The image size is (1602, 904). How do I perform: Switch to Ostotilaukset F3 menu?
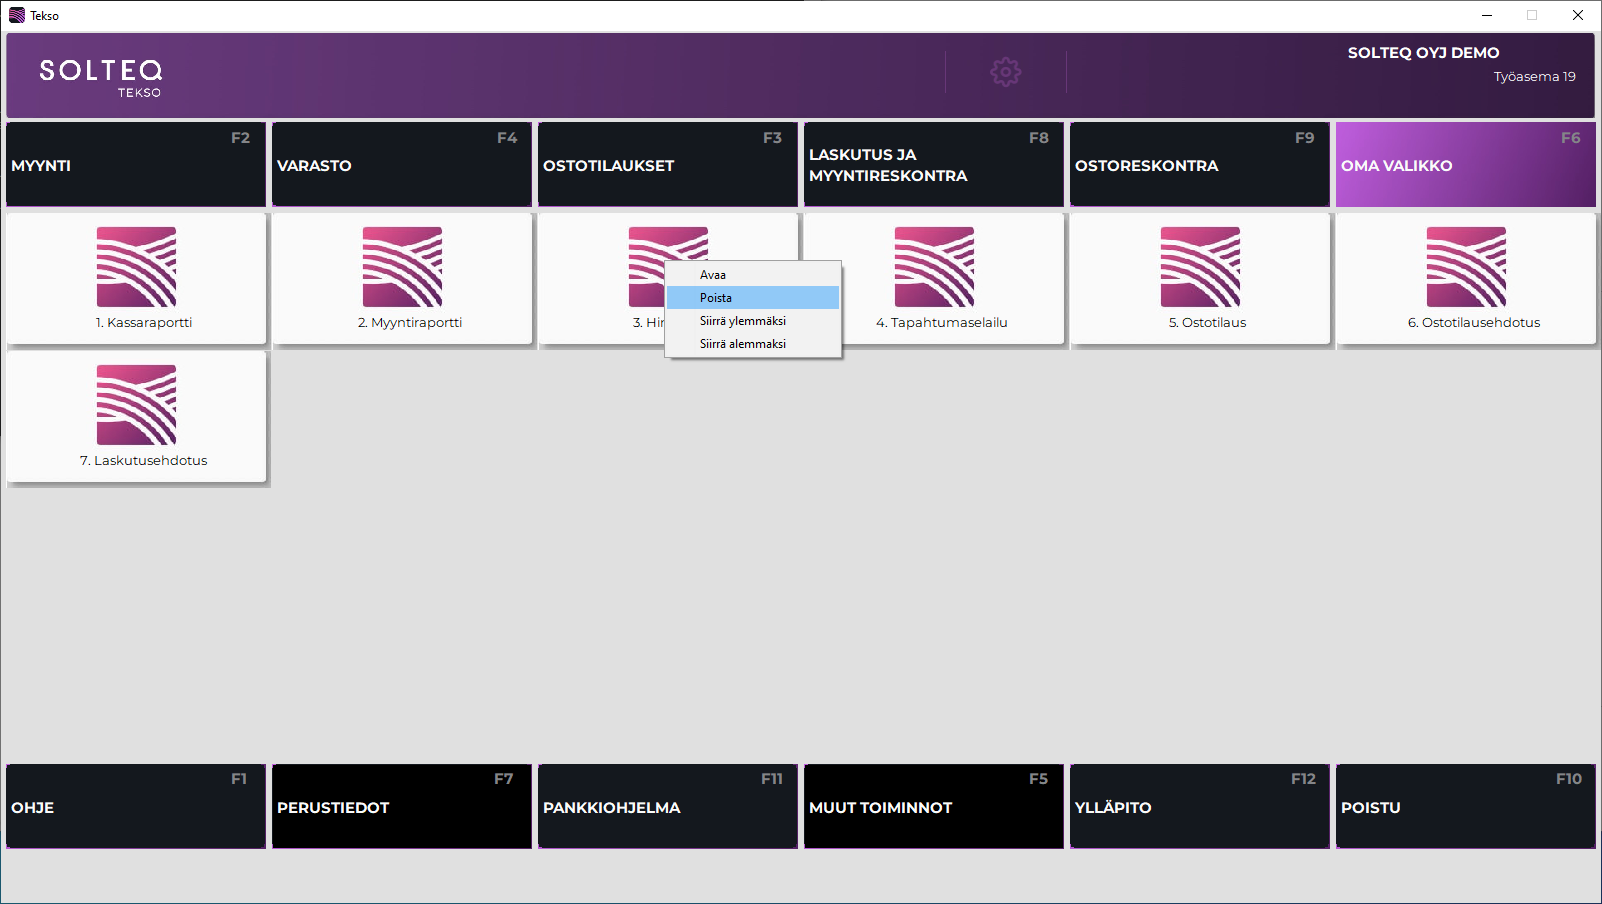pos(668,165)
